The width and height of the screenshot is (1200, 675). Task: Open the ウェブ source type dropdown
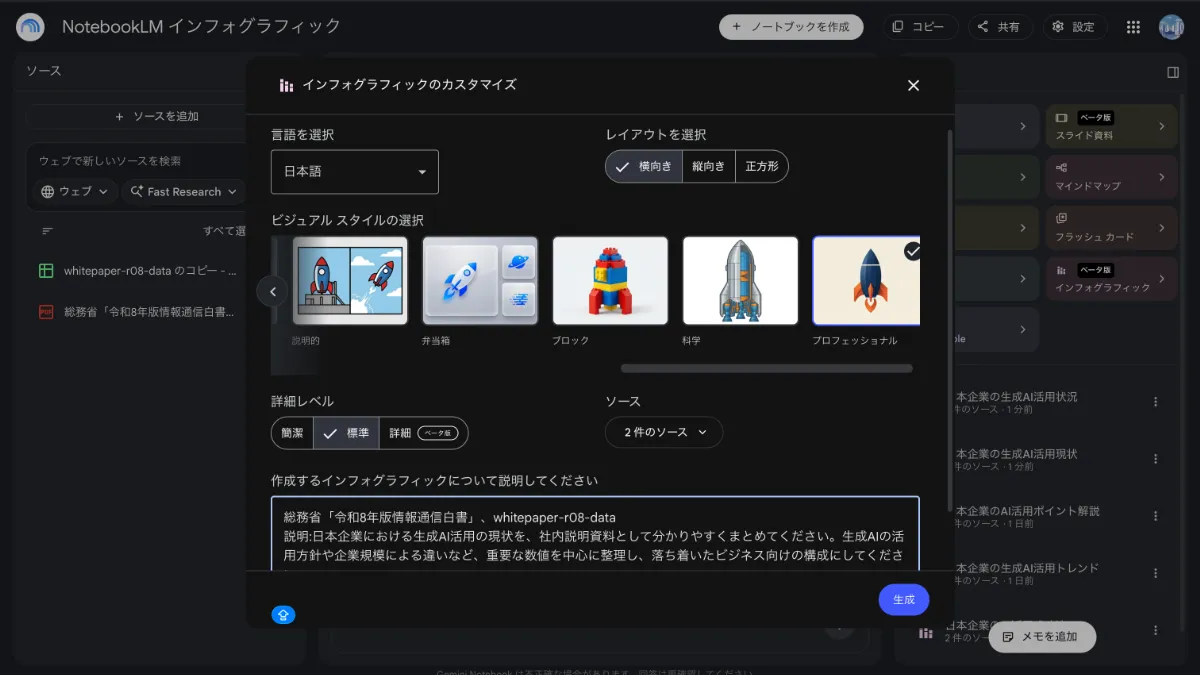(75, 191)
